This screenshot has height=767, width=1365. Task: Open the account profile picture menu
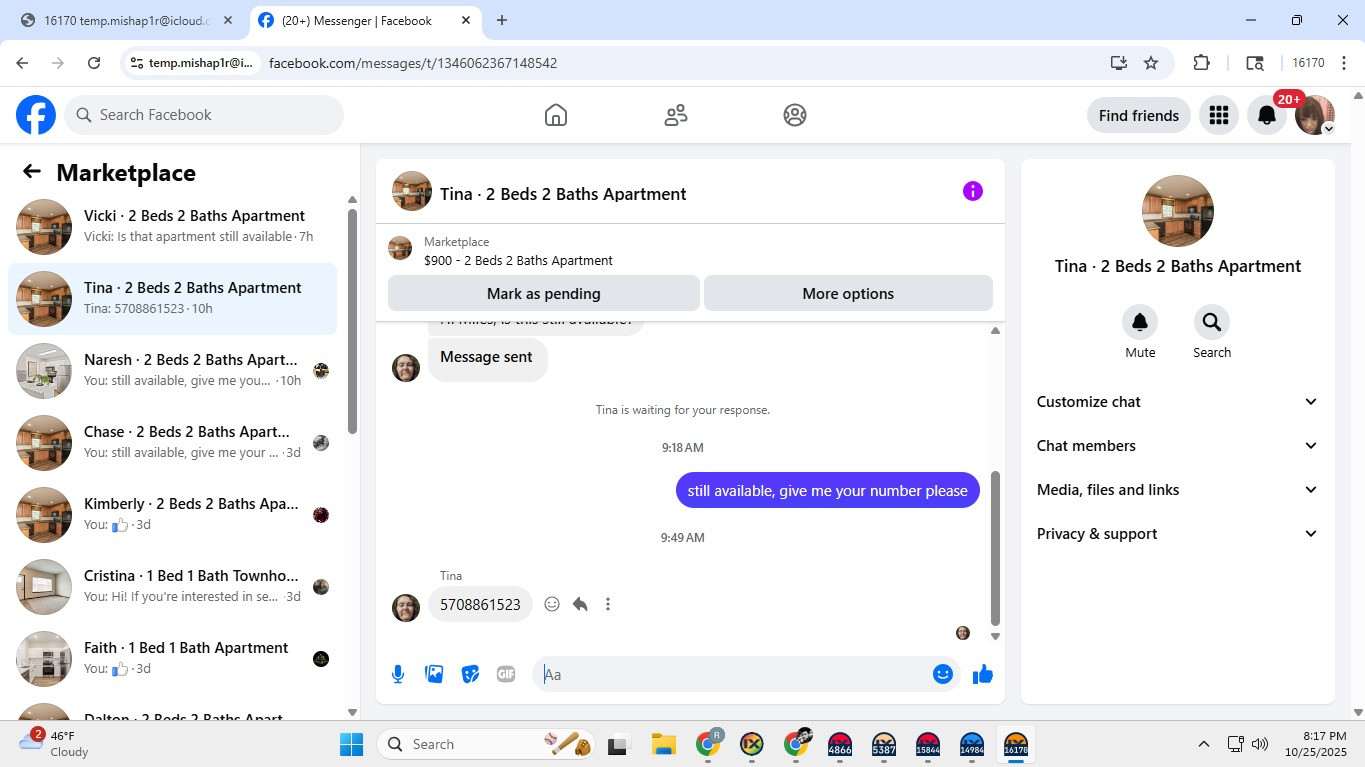[x=1315, y=115]
